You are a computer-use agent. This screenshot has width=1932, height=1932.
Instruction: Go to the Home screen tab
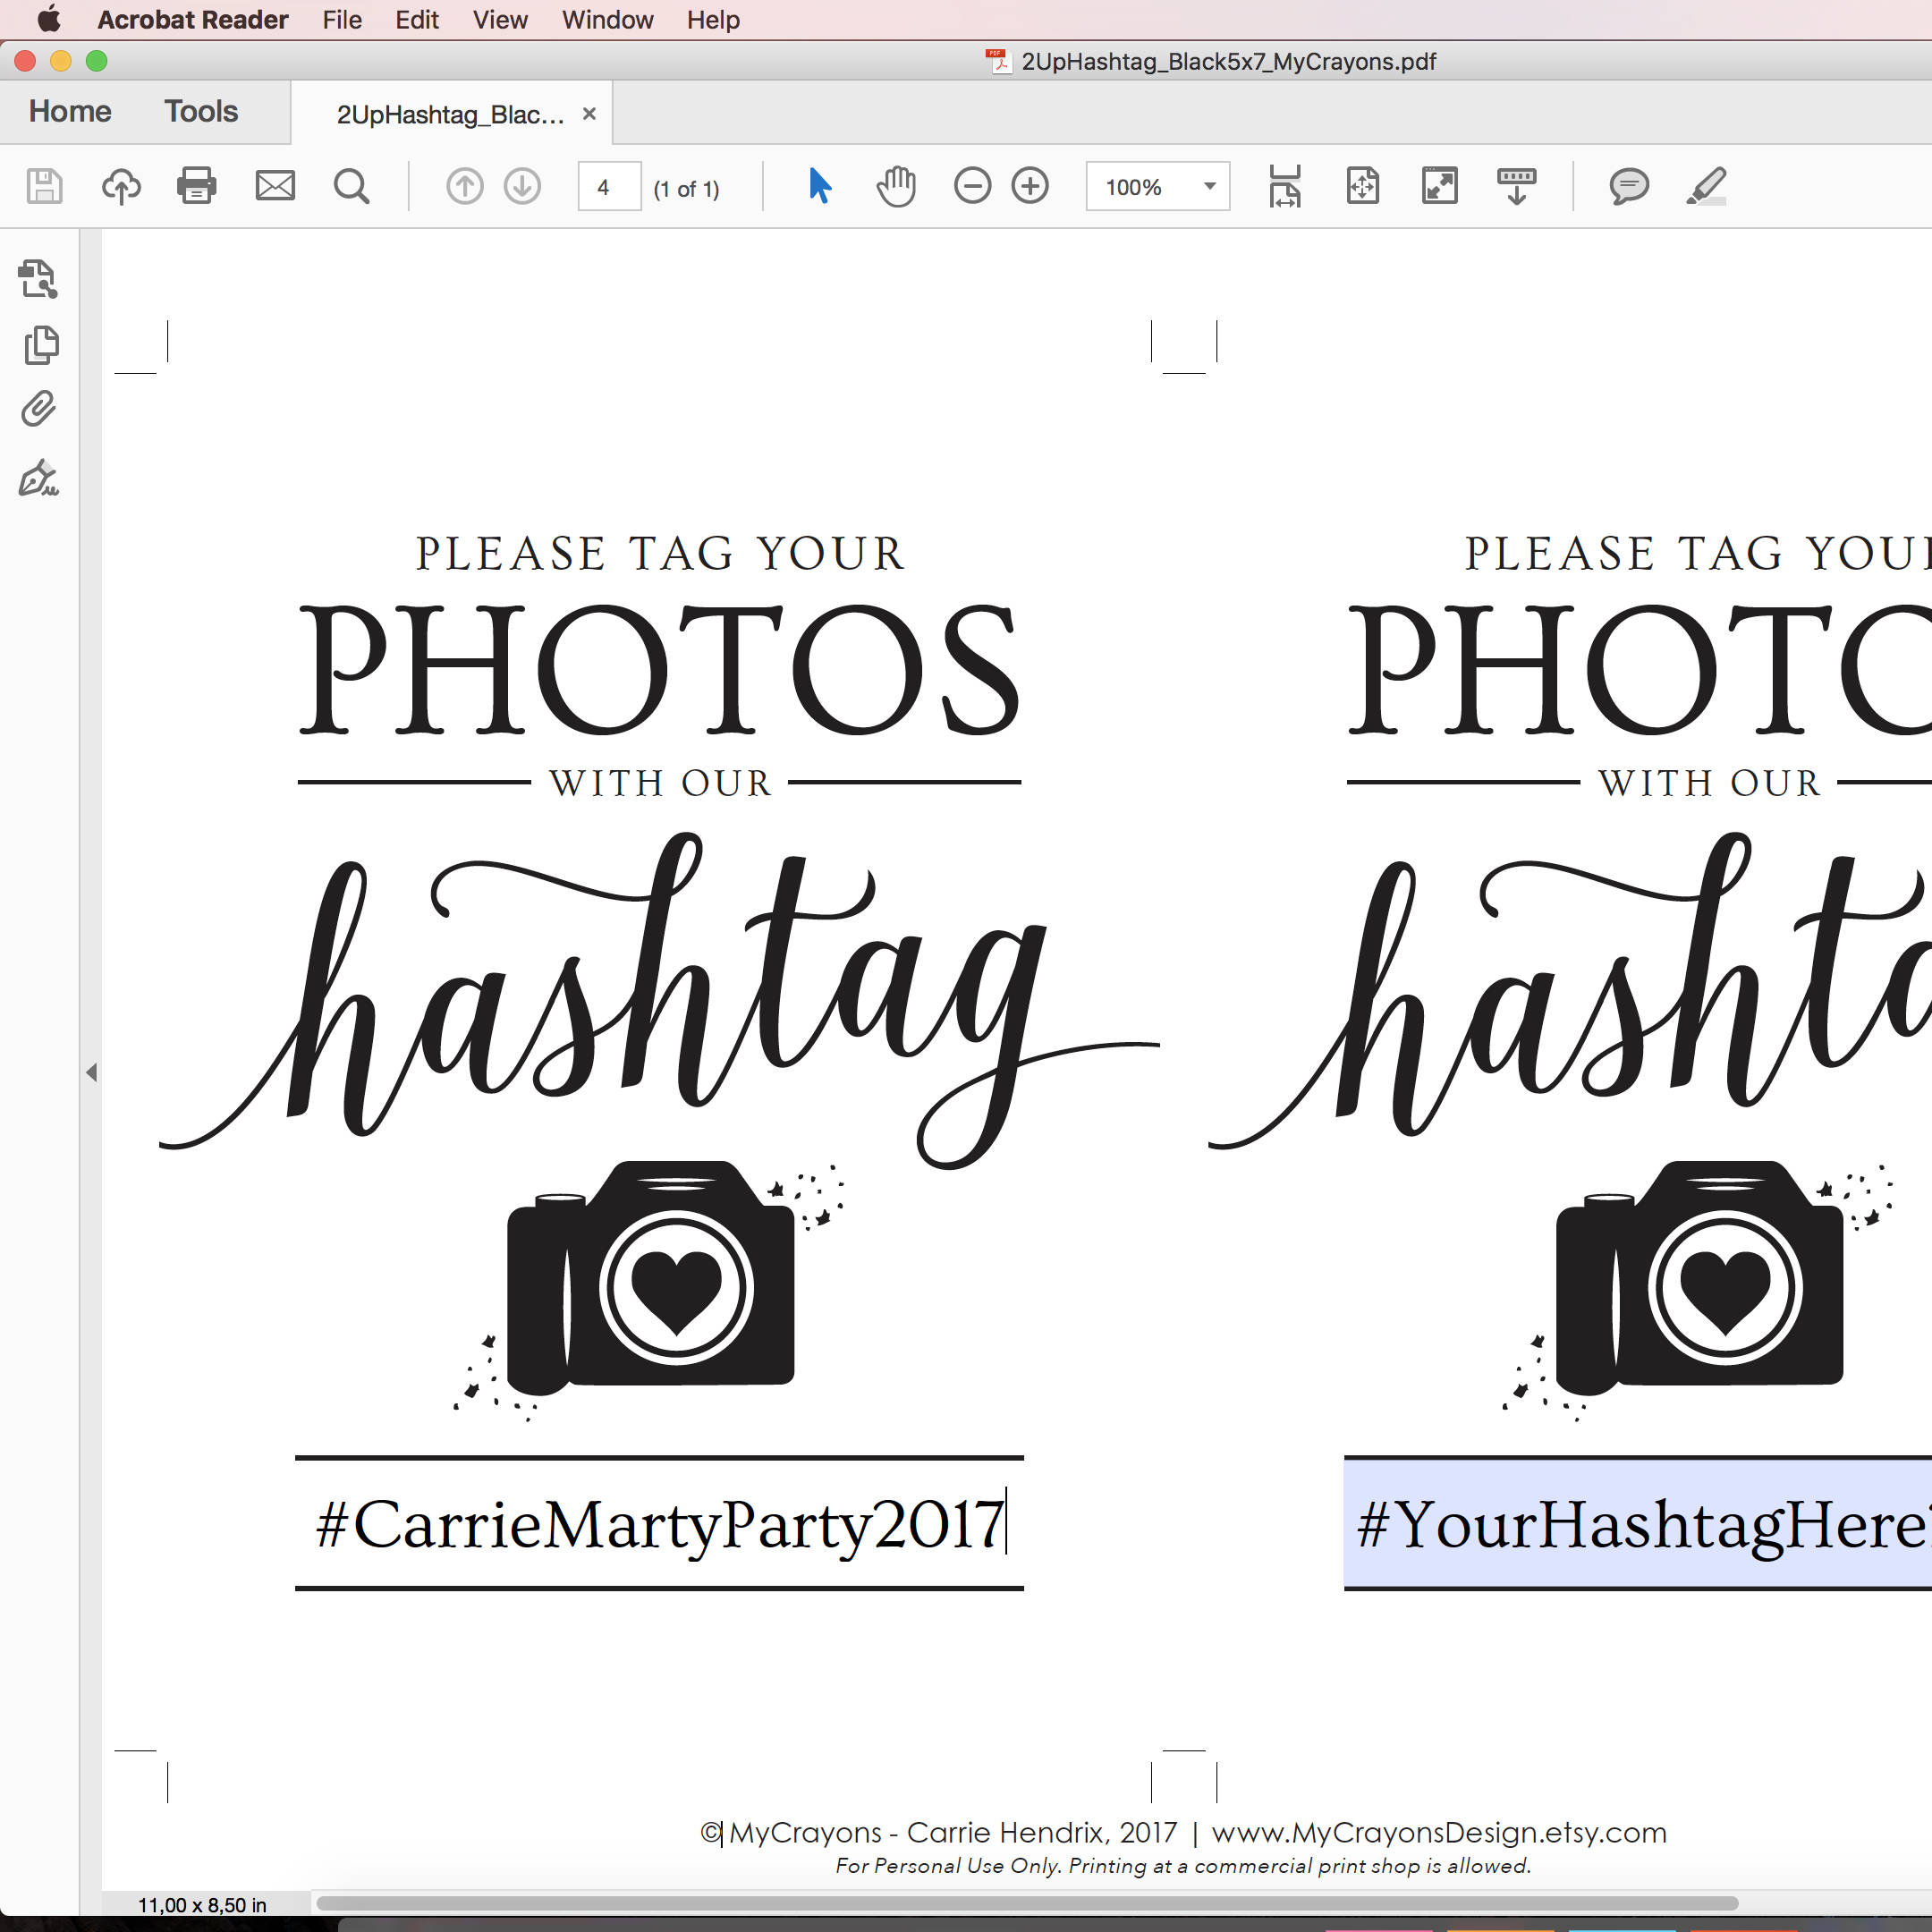(68, 111)
